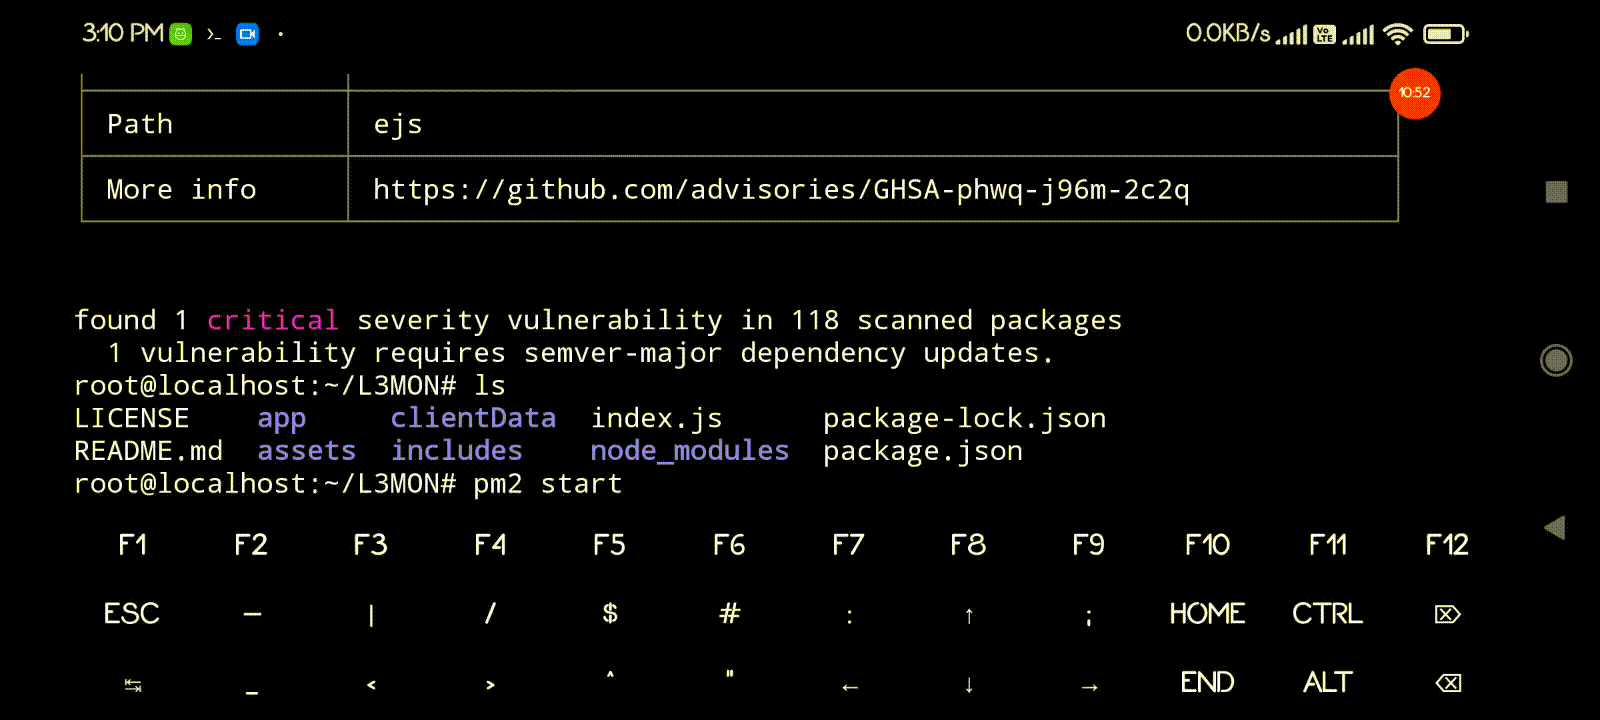Tap the LICENSE file name

[132, 418]
